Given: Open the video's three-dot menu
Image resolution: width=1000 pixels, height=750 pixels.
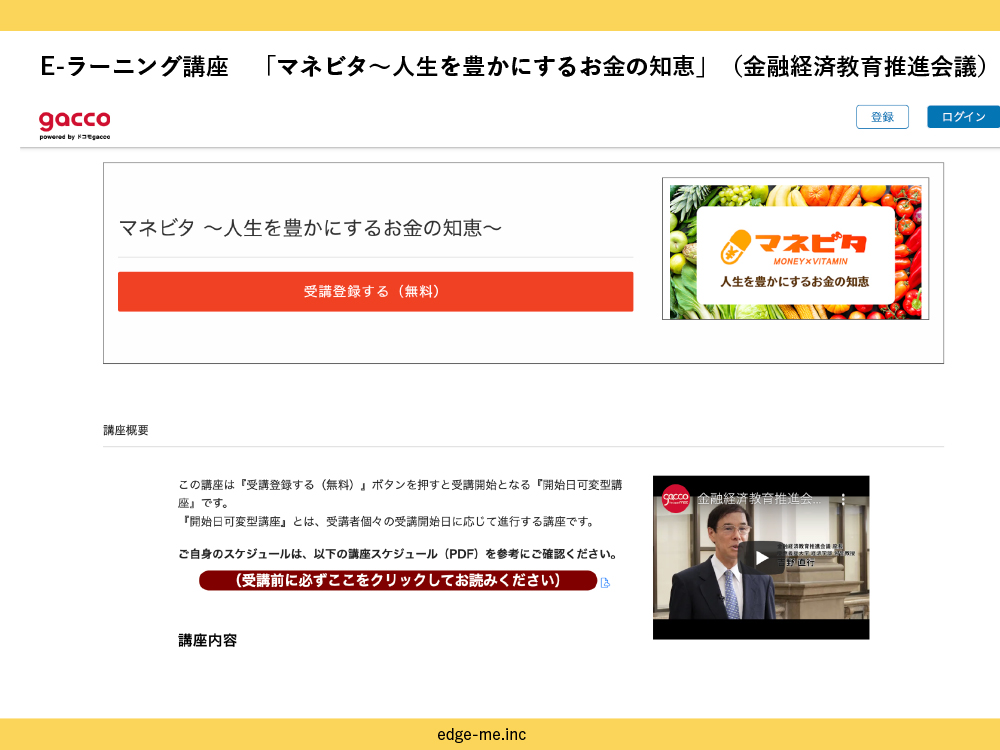Looking at the screenshot, I should pos(843,499).
